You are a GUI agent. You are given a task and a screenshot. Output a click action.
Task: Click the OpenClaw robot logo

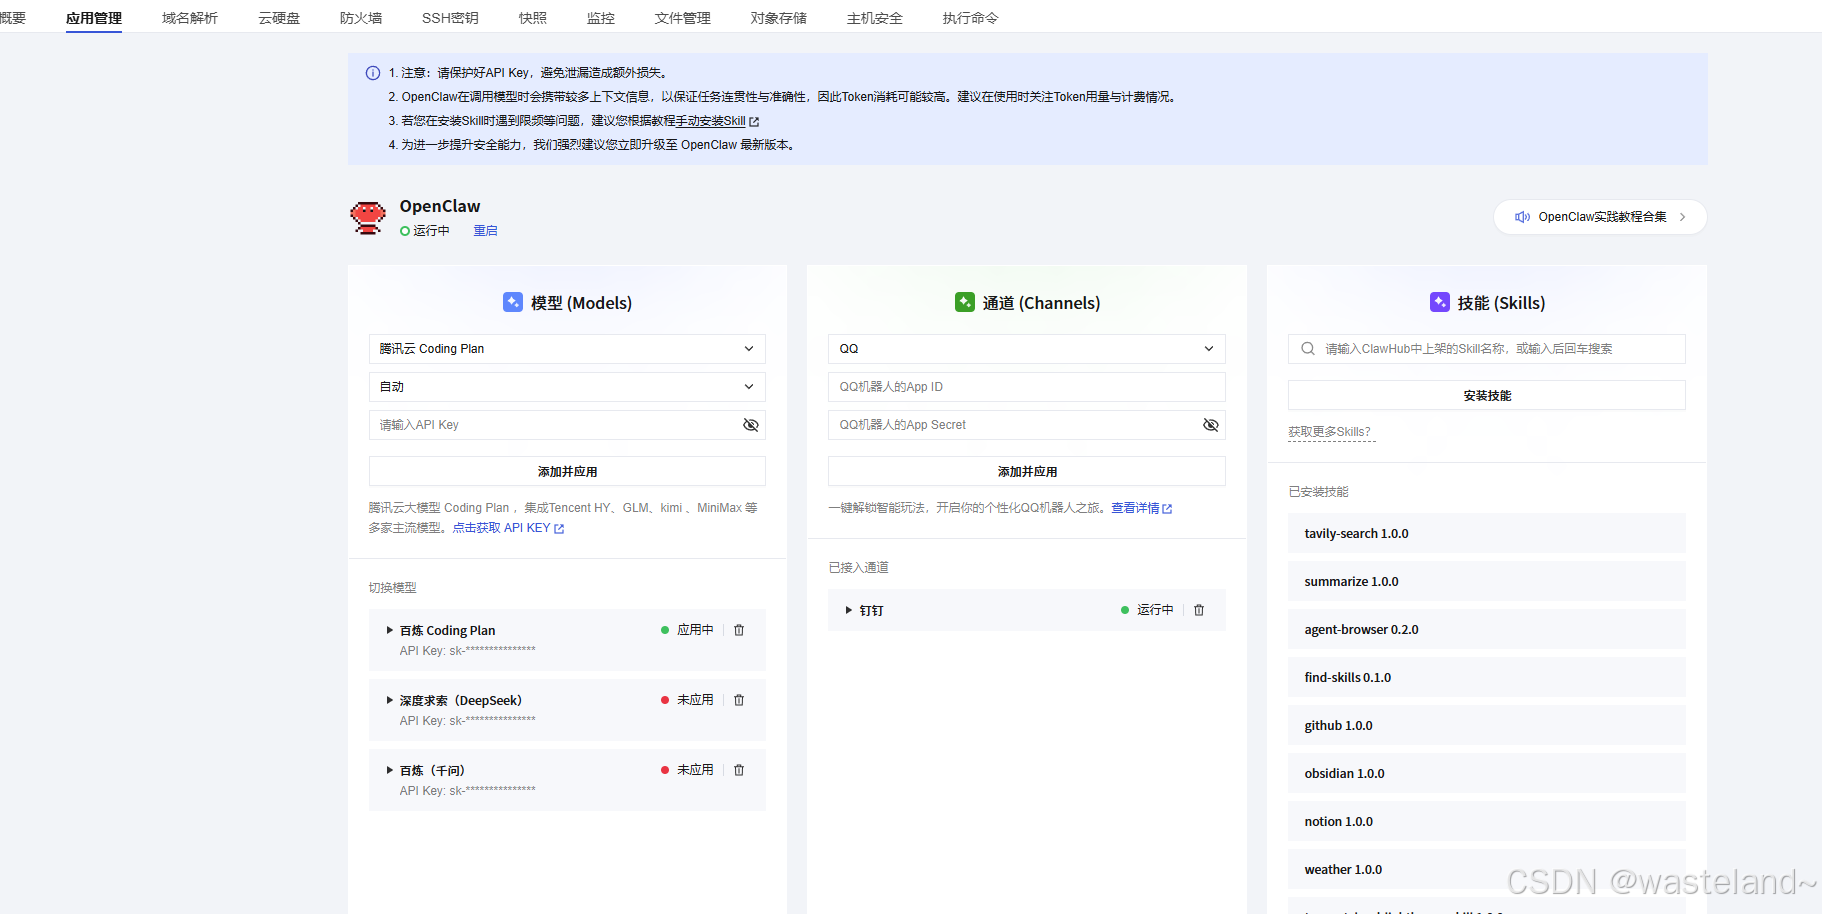(x=367, y=217)
